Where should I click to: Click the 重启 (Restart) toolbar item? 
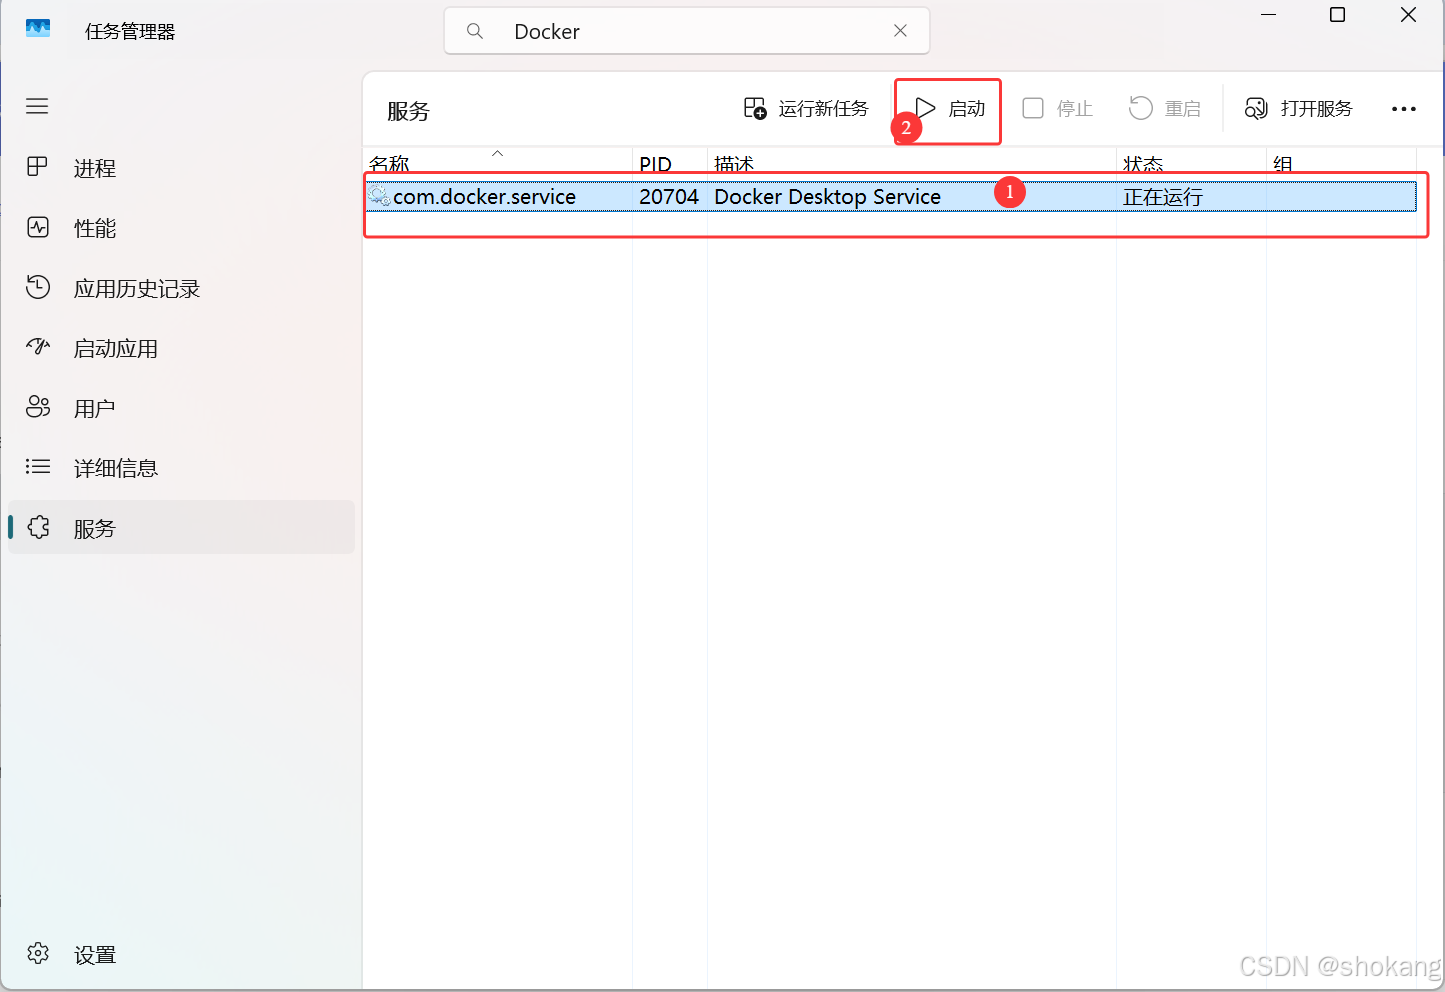pos(1165,108)
